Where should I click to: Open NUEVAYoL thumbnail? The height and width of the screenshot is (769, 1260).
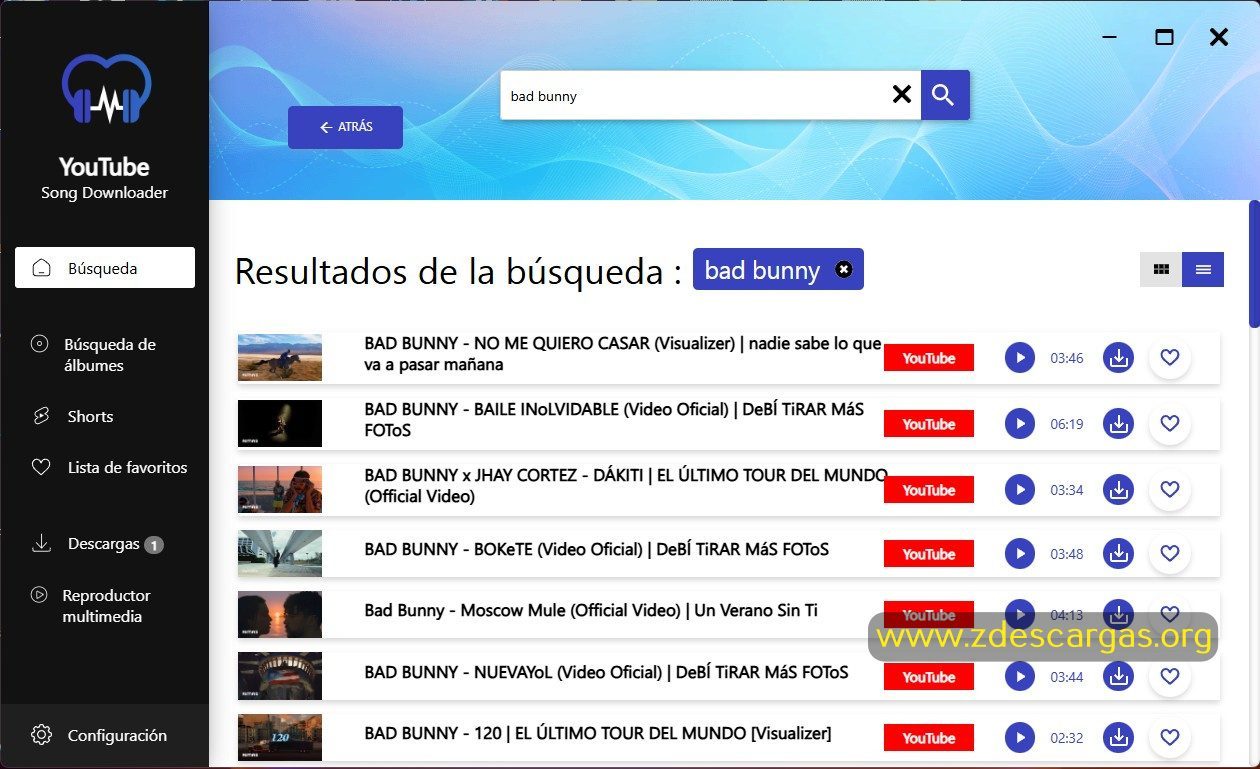(280, 676)
